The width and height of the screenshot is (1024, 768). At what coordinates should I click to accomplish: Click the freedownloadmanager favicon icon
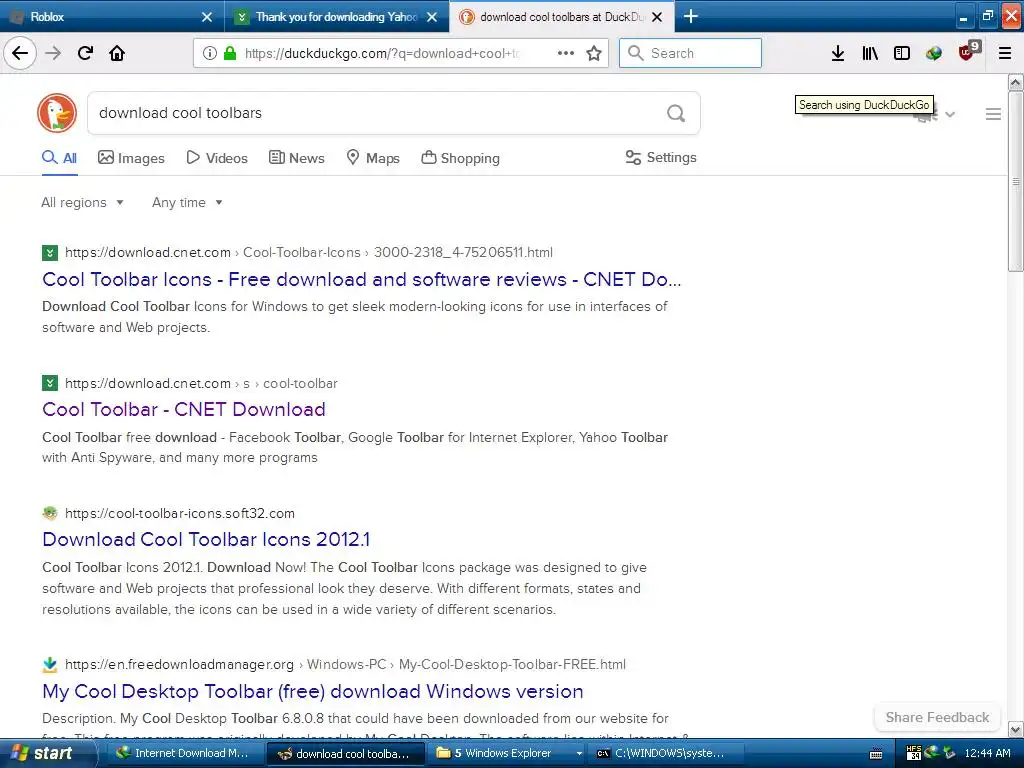coord(50,665)
